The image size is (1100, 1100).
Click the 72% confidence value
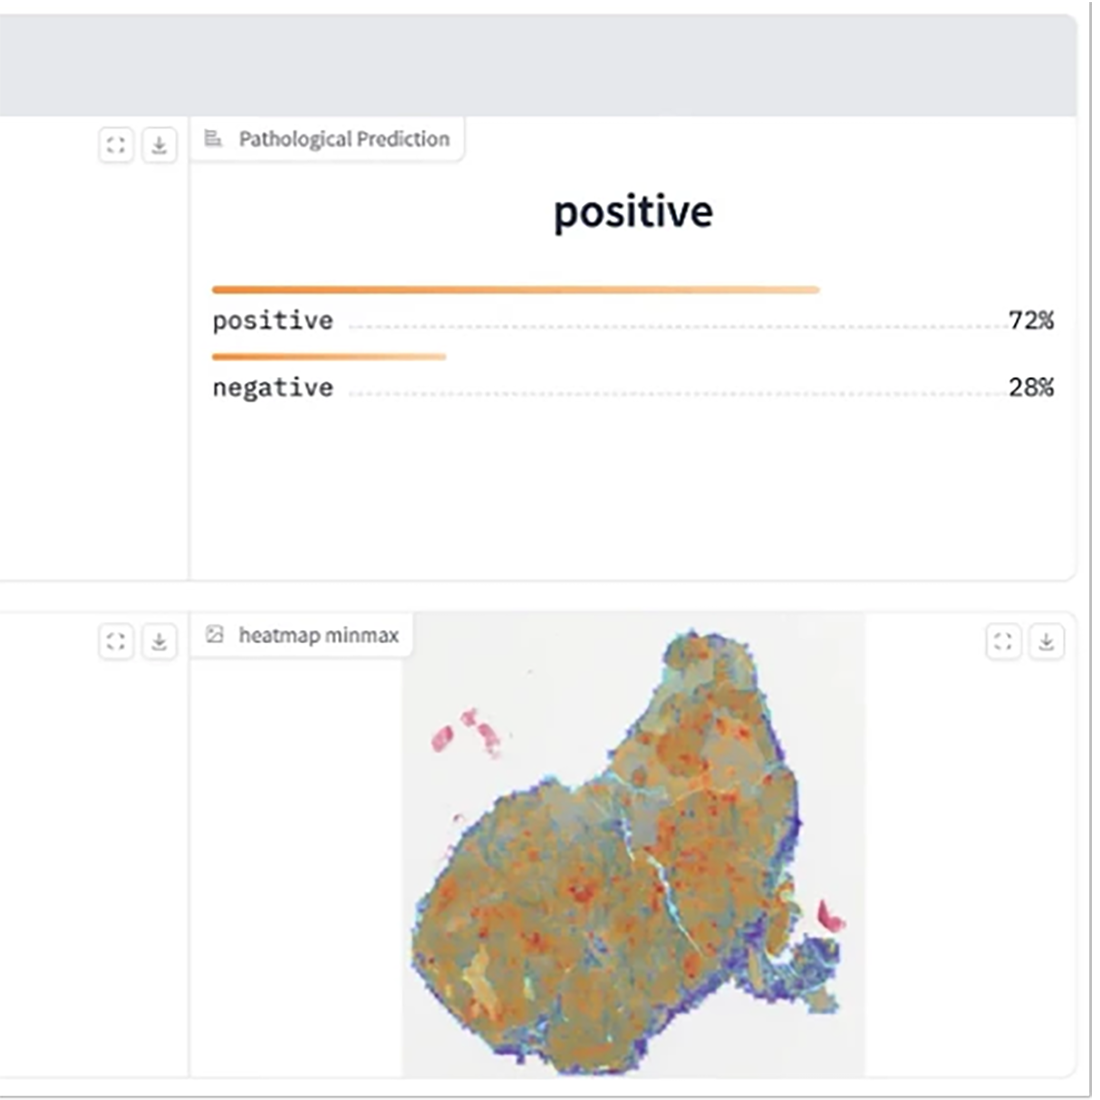tap(1031, 321)
